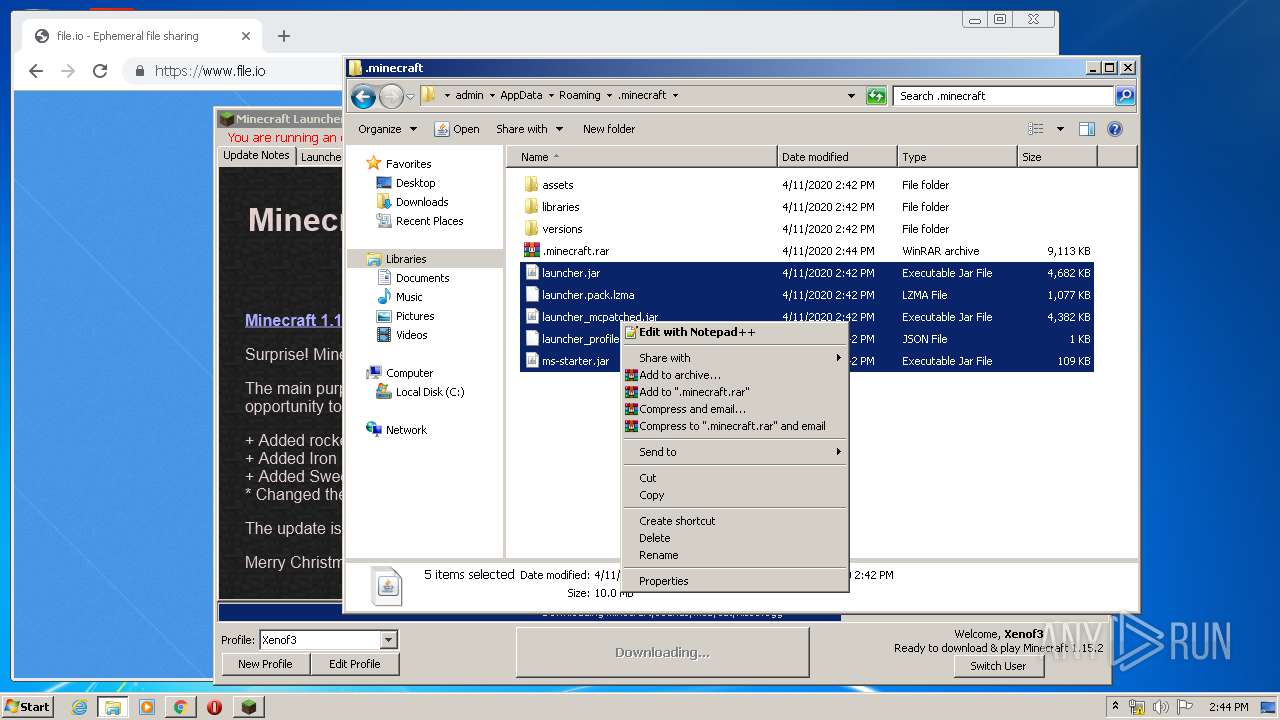Switch to the Update Notes tab
The height and width of the screenshot is (720, 1280).
tap(256, 156)
